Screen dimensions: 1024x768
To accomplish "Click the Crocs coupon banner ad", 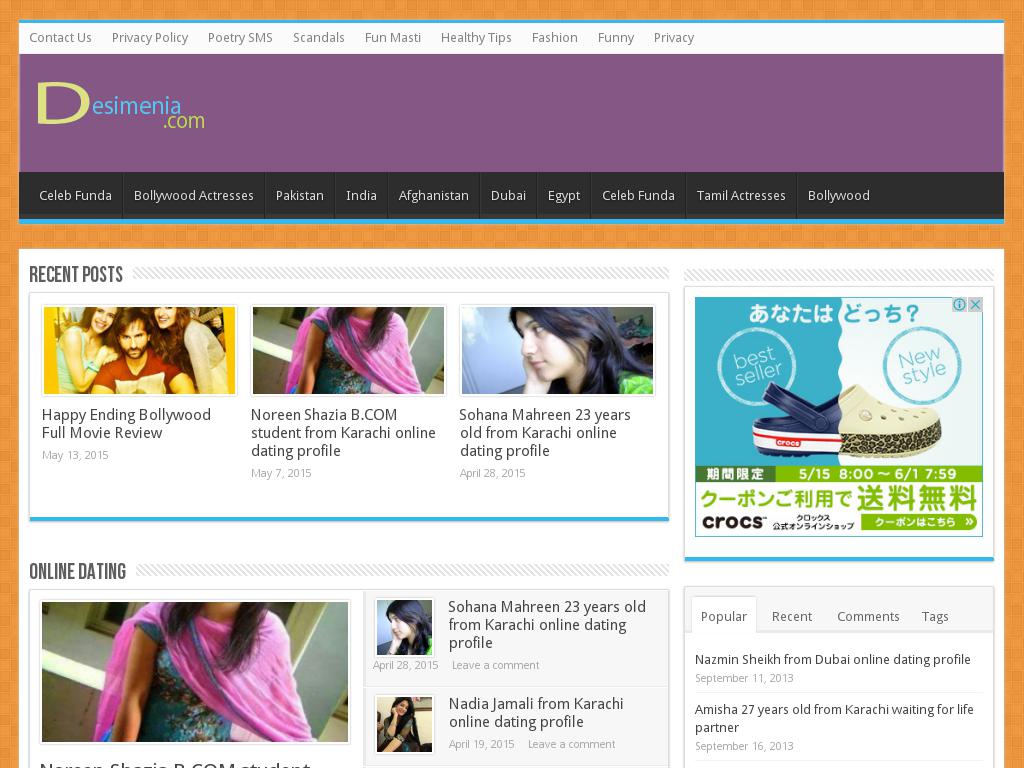I will pos(839,417).
